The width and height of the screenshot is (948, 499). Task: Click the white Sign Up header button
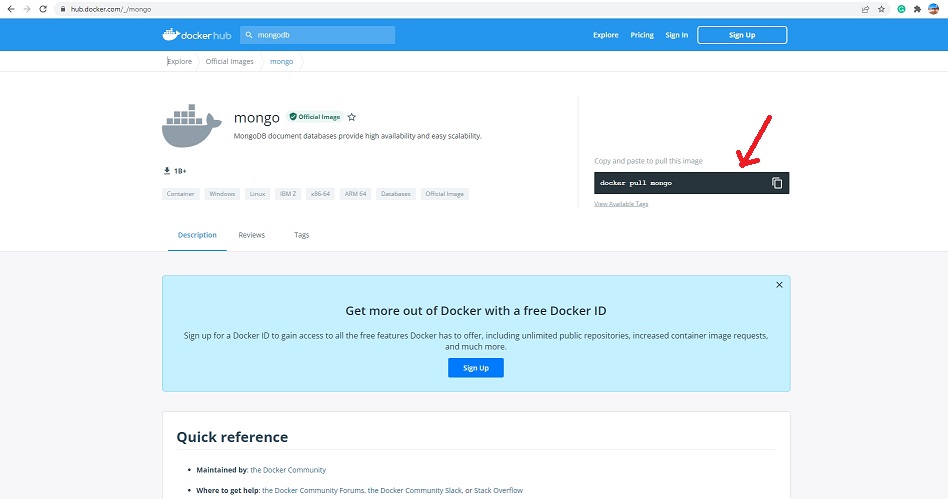(741, 35)
